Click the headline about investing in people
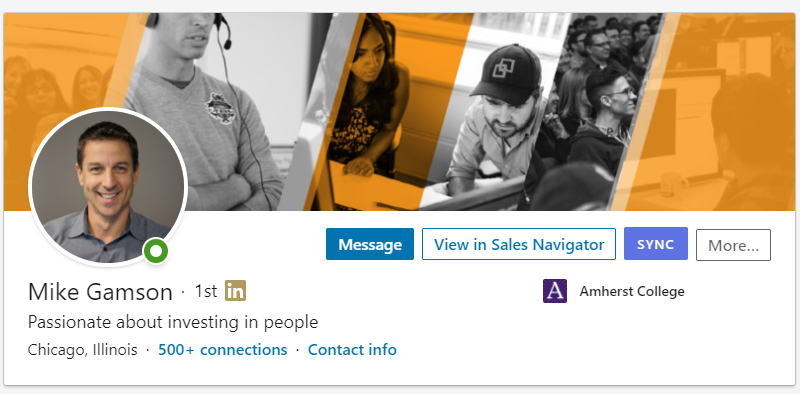 [173, 322]
